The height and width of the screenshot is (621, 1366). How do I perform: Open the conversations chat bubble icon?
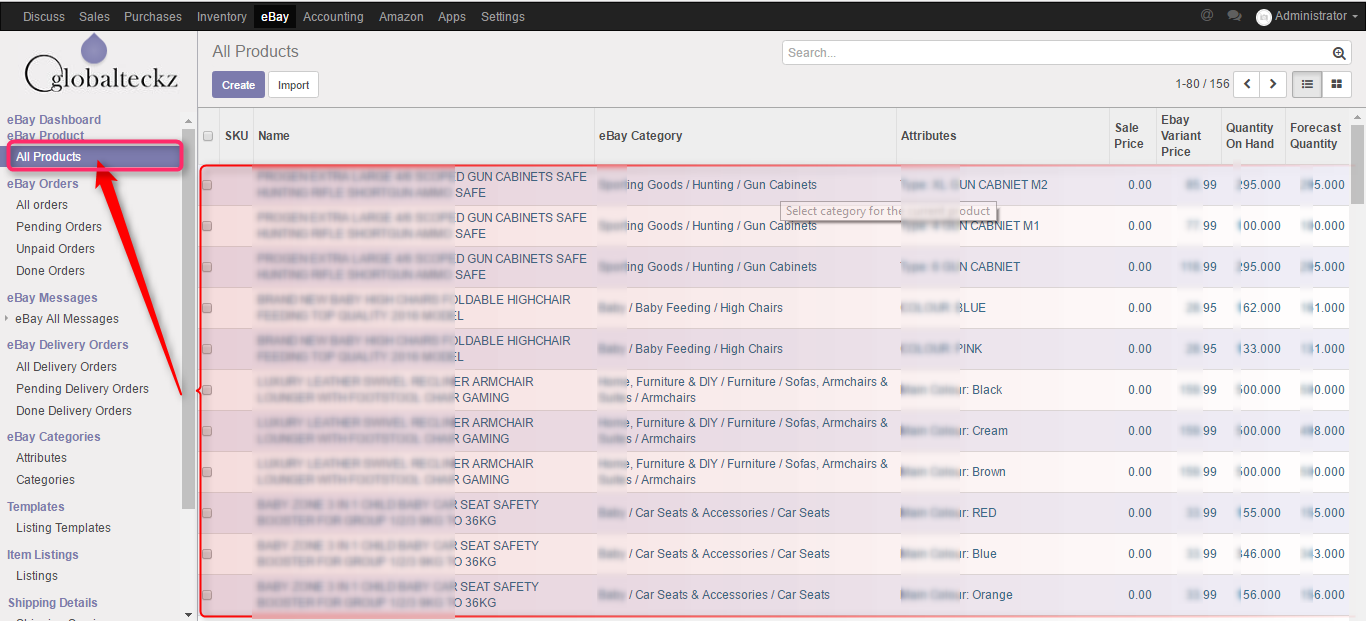point(1234,16)
